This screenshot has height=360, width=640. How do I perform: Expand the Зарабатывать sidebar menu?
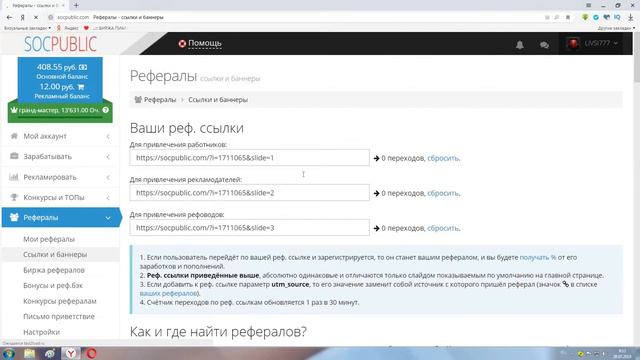60,156
